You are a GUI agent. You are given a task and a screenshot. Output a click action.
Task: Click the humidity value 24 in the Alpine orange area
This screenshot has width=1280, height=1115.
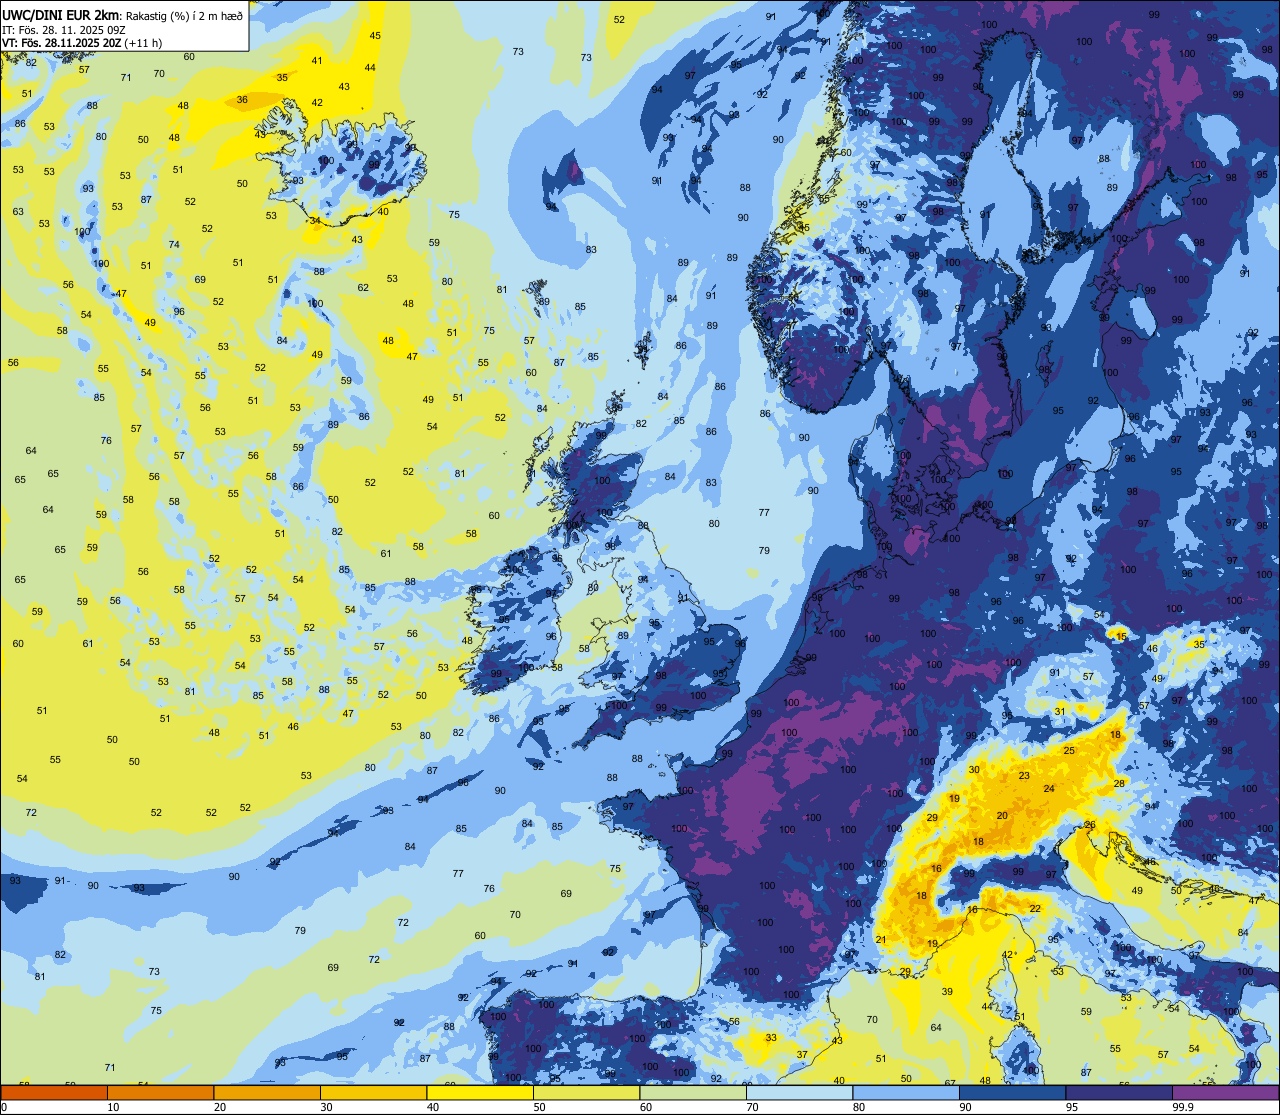point(1048,789)
